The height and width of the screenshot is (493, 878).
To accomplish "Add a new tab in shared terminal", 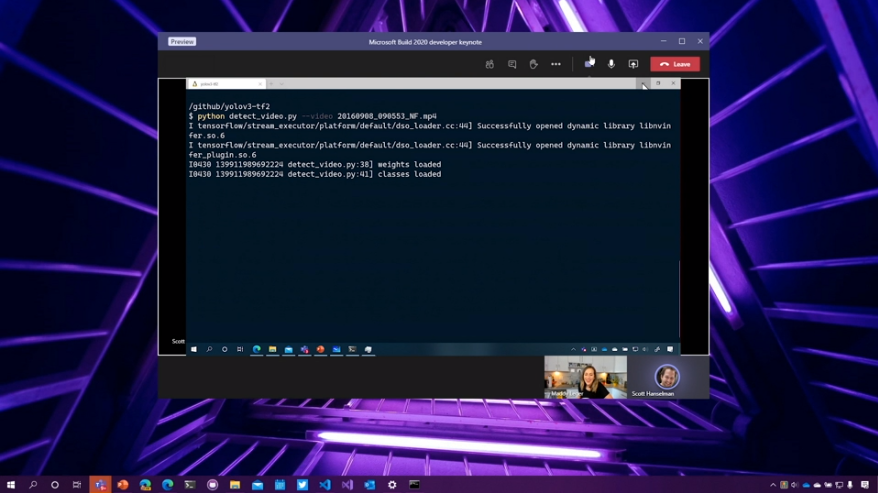I will [271, 84].
